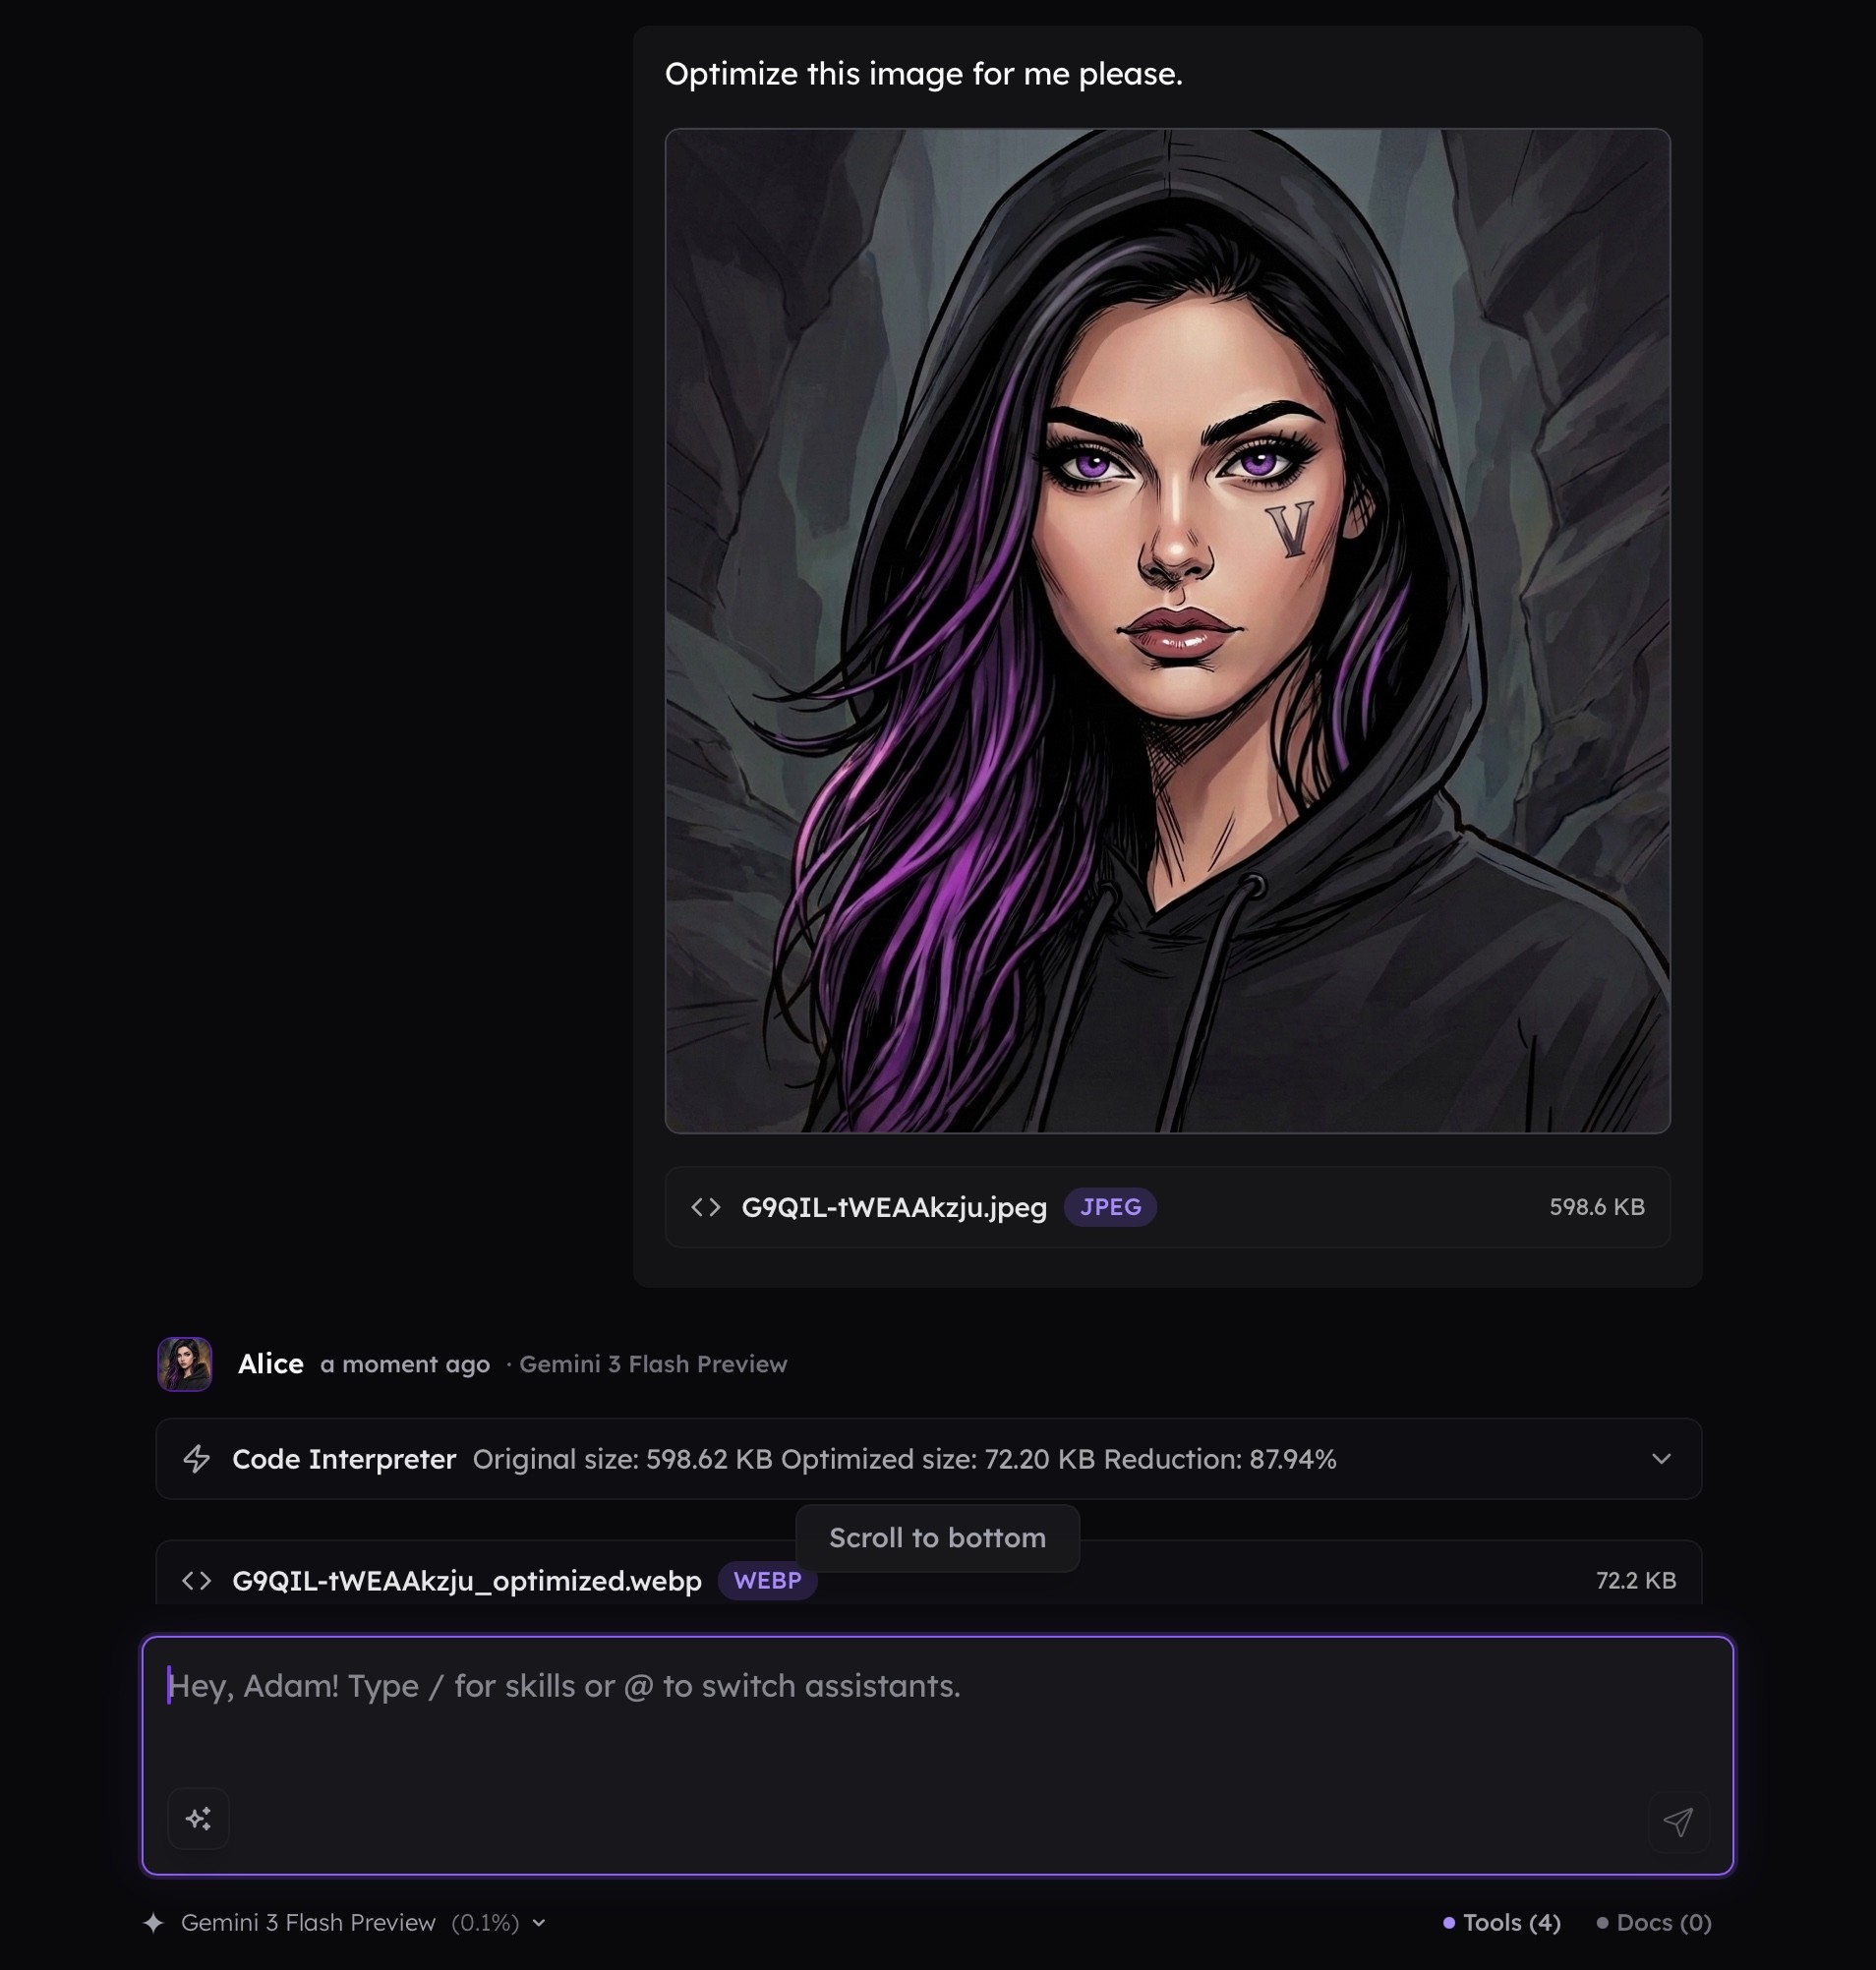Click the Alice assistant name

(x=270, y=1364)
